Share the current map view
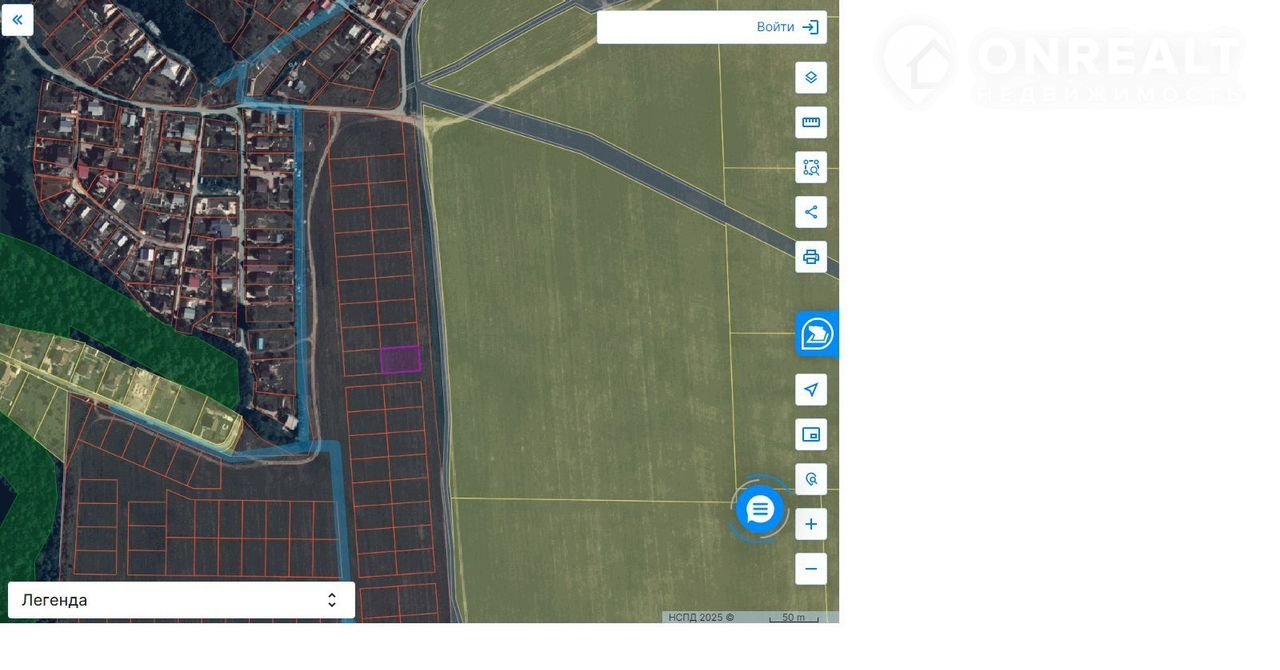 click(811, 212)
